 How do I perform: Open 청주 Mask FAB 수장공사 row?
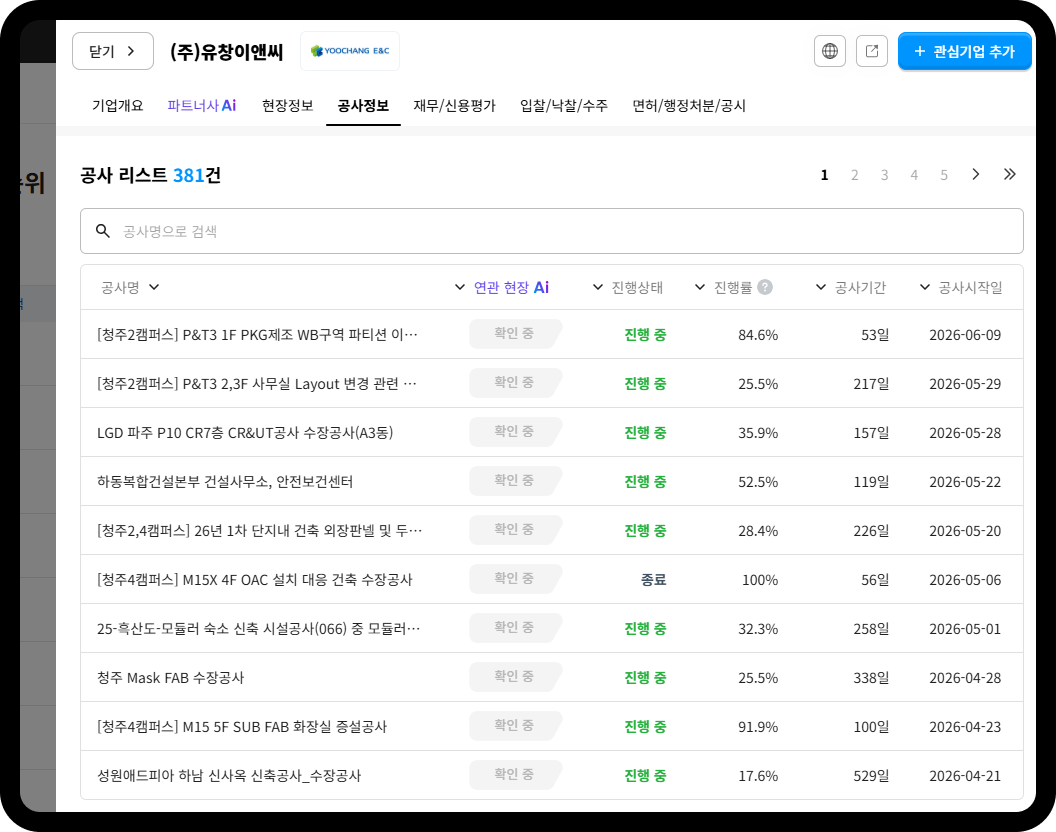552,678
